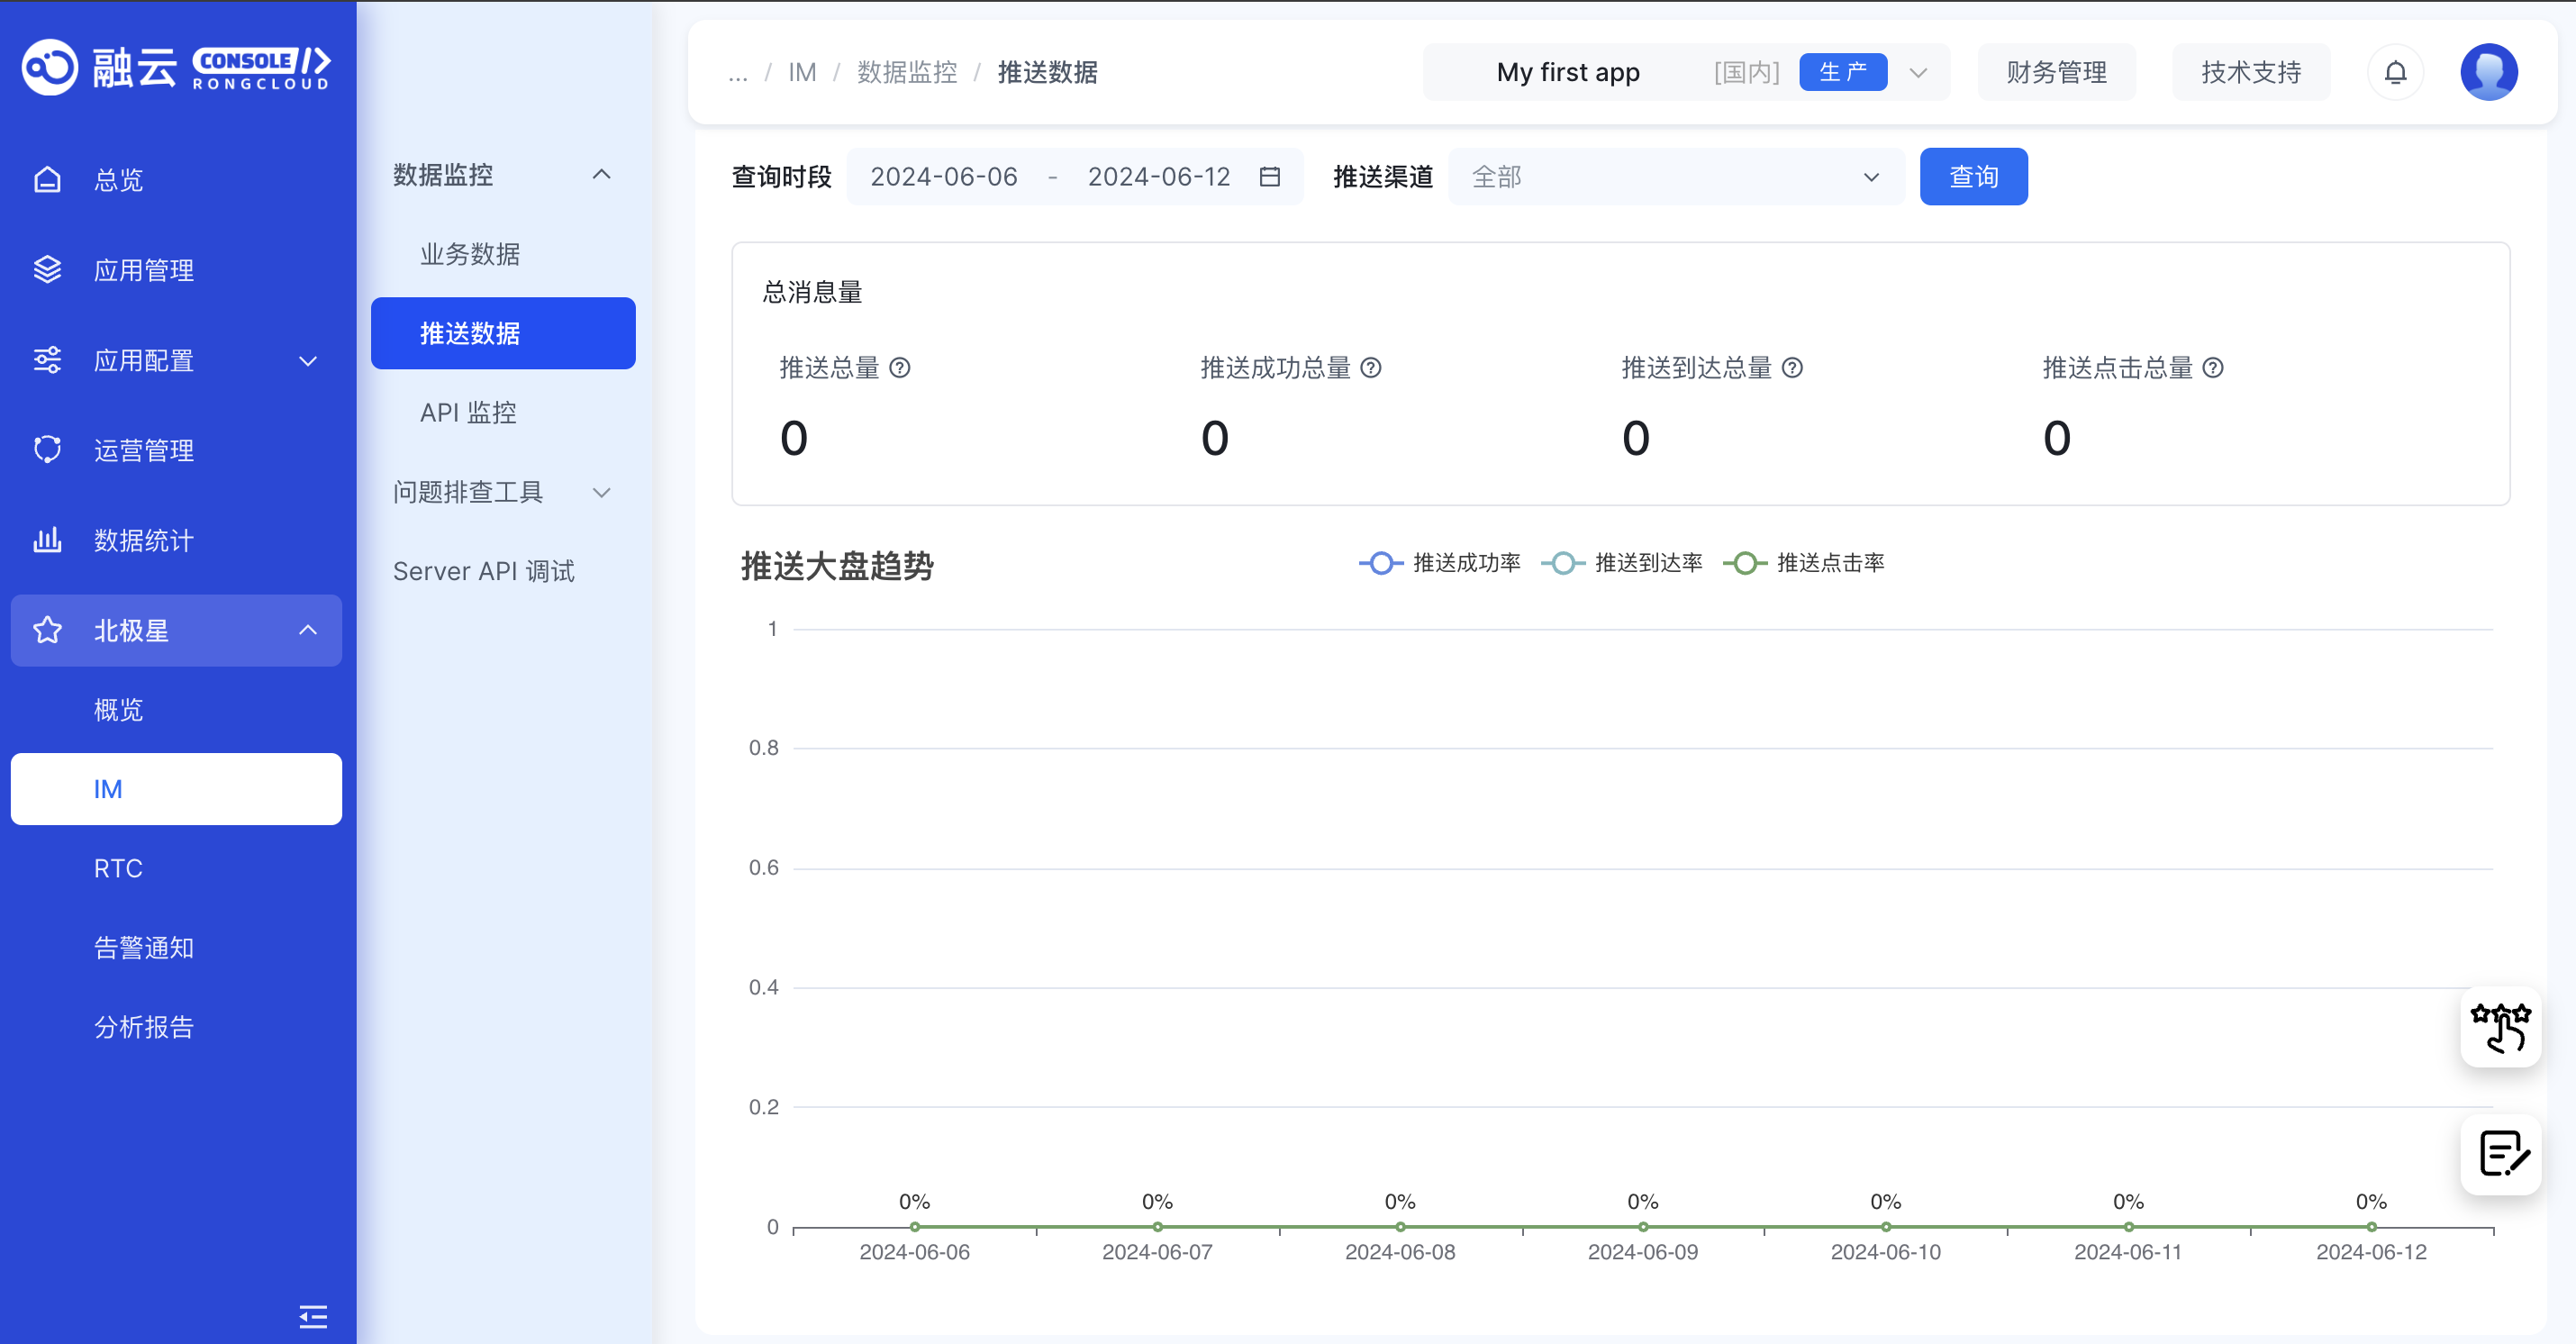Image resolution: width=2576 pixels, height=1344 pixels.
Task: Open the floating edit note icon
Action: (x=2500, y=1154)
